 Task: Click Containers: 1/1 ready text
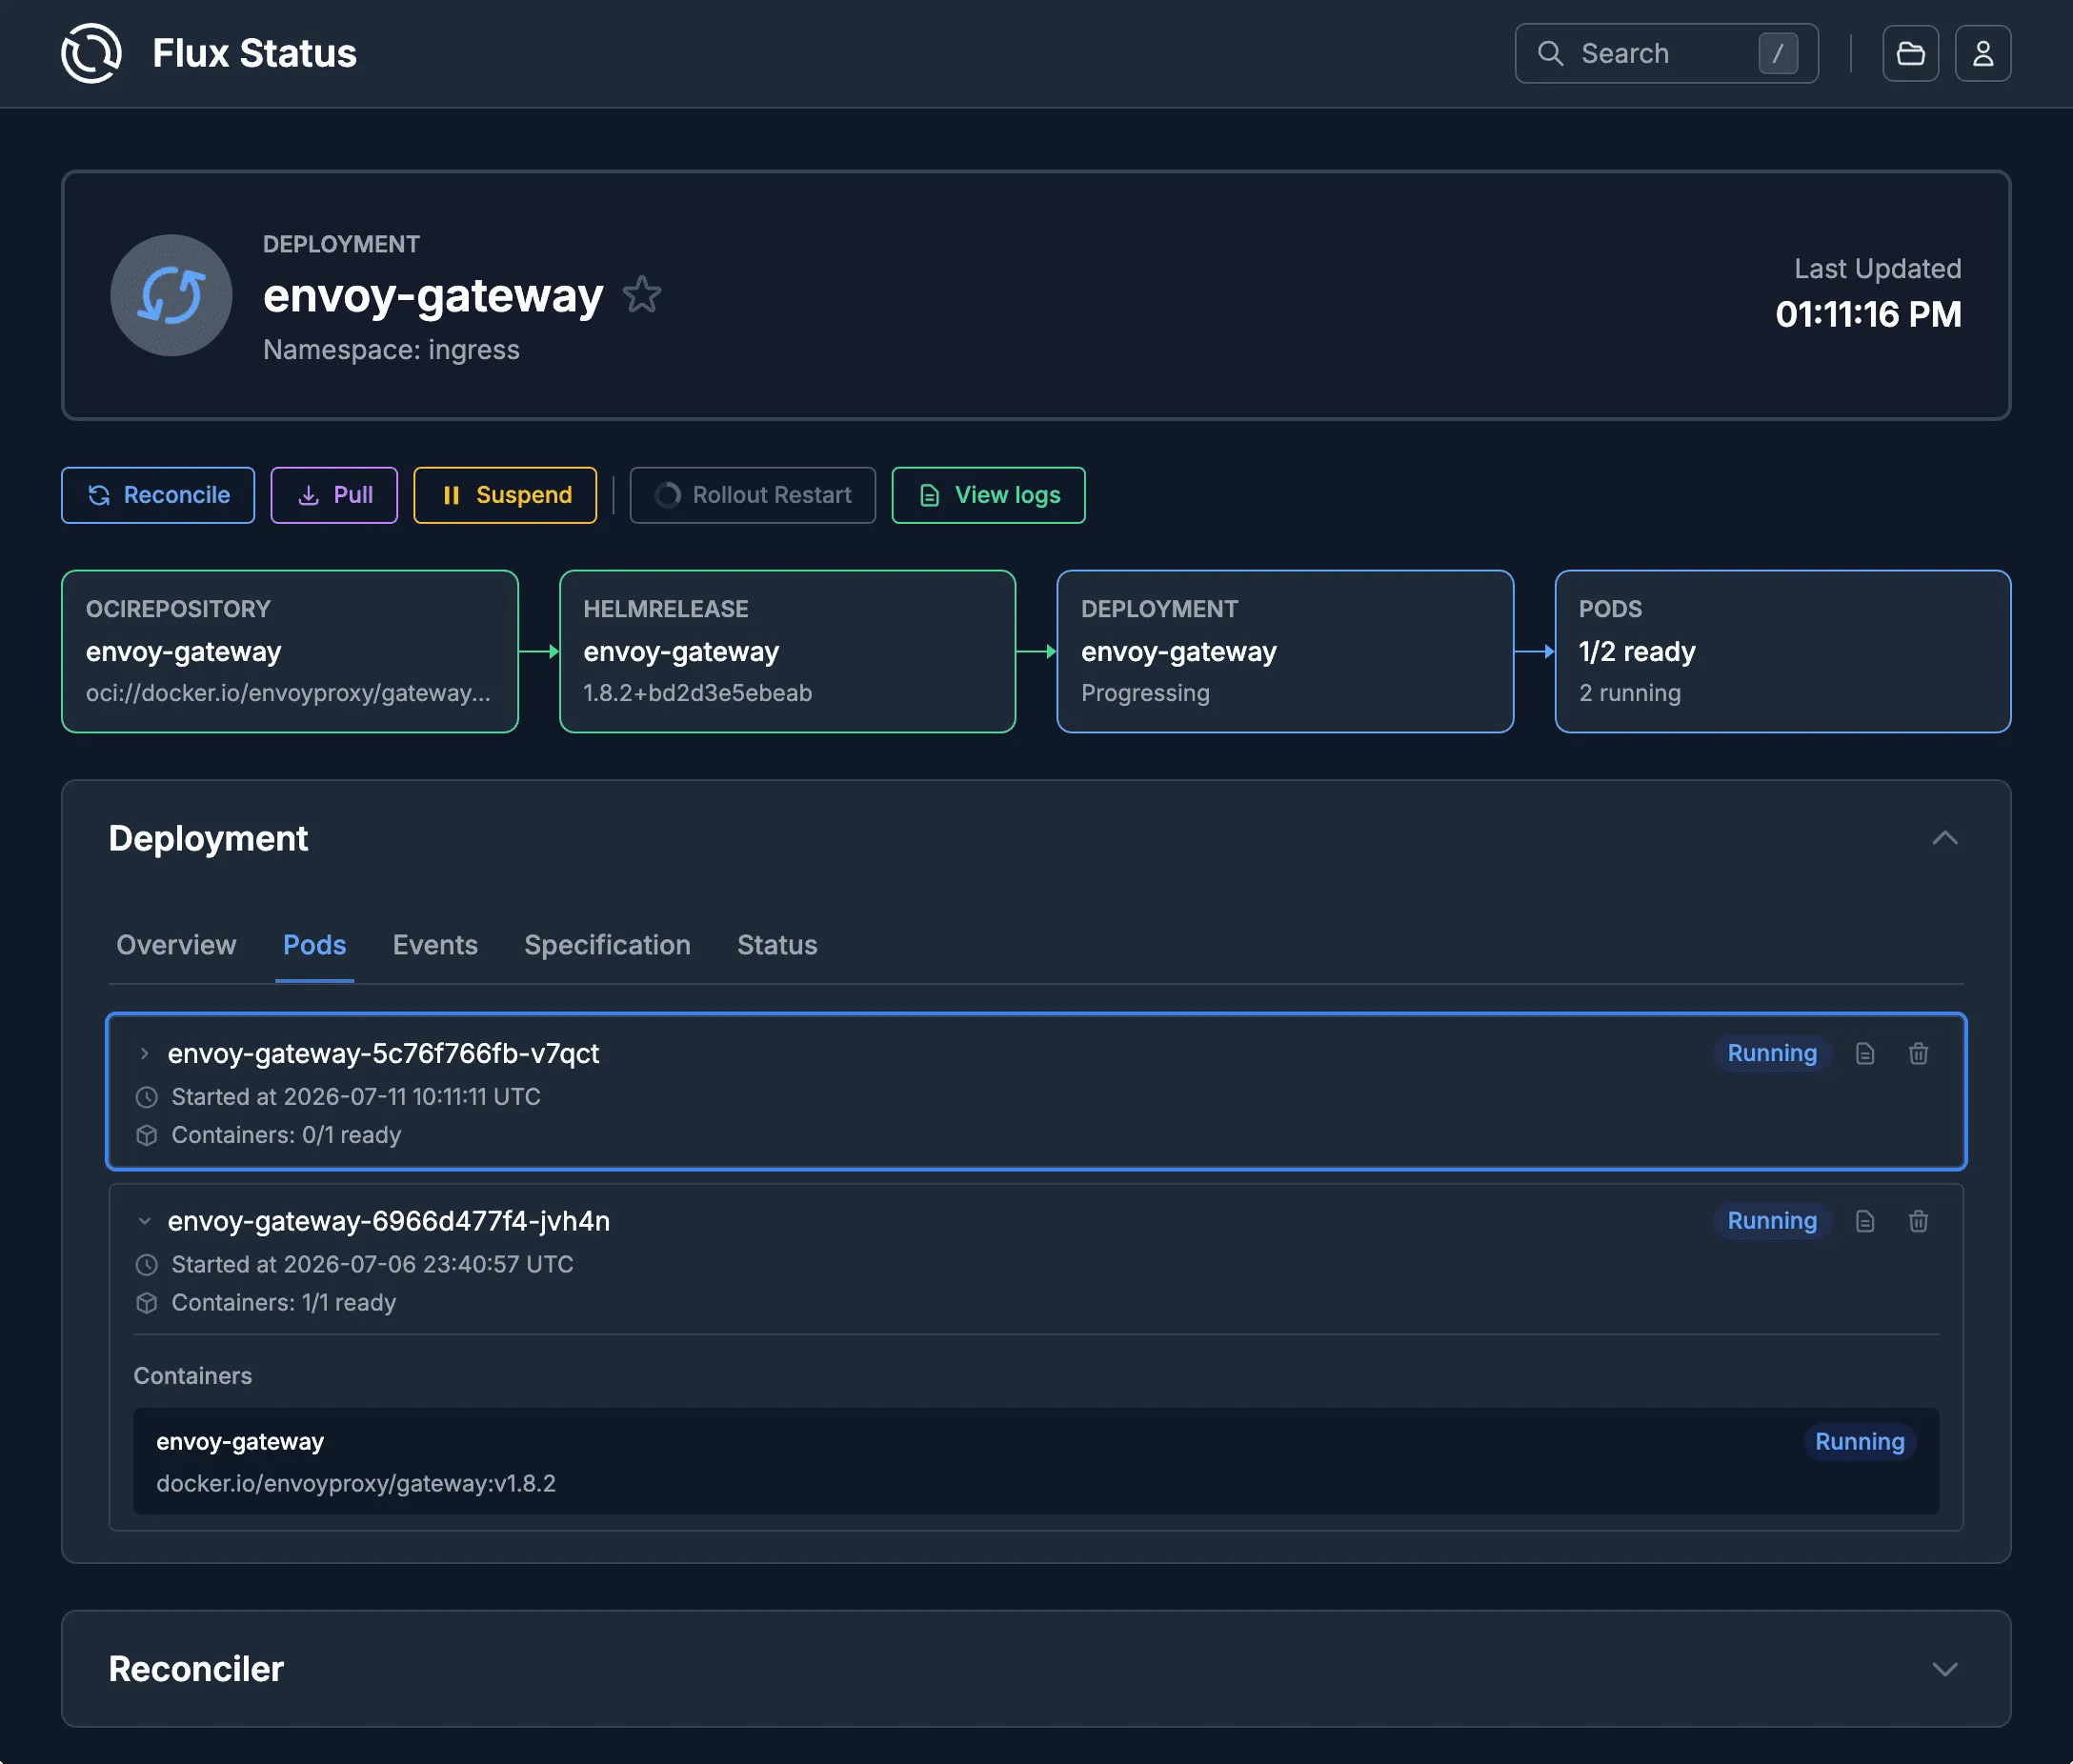283,1303
